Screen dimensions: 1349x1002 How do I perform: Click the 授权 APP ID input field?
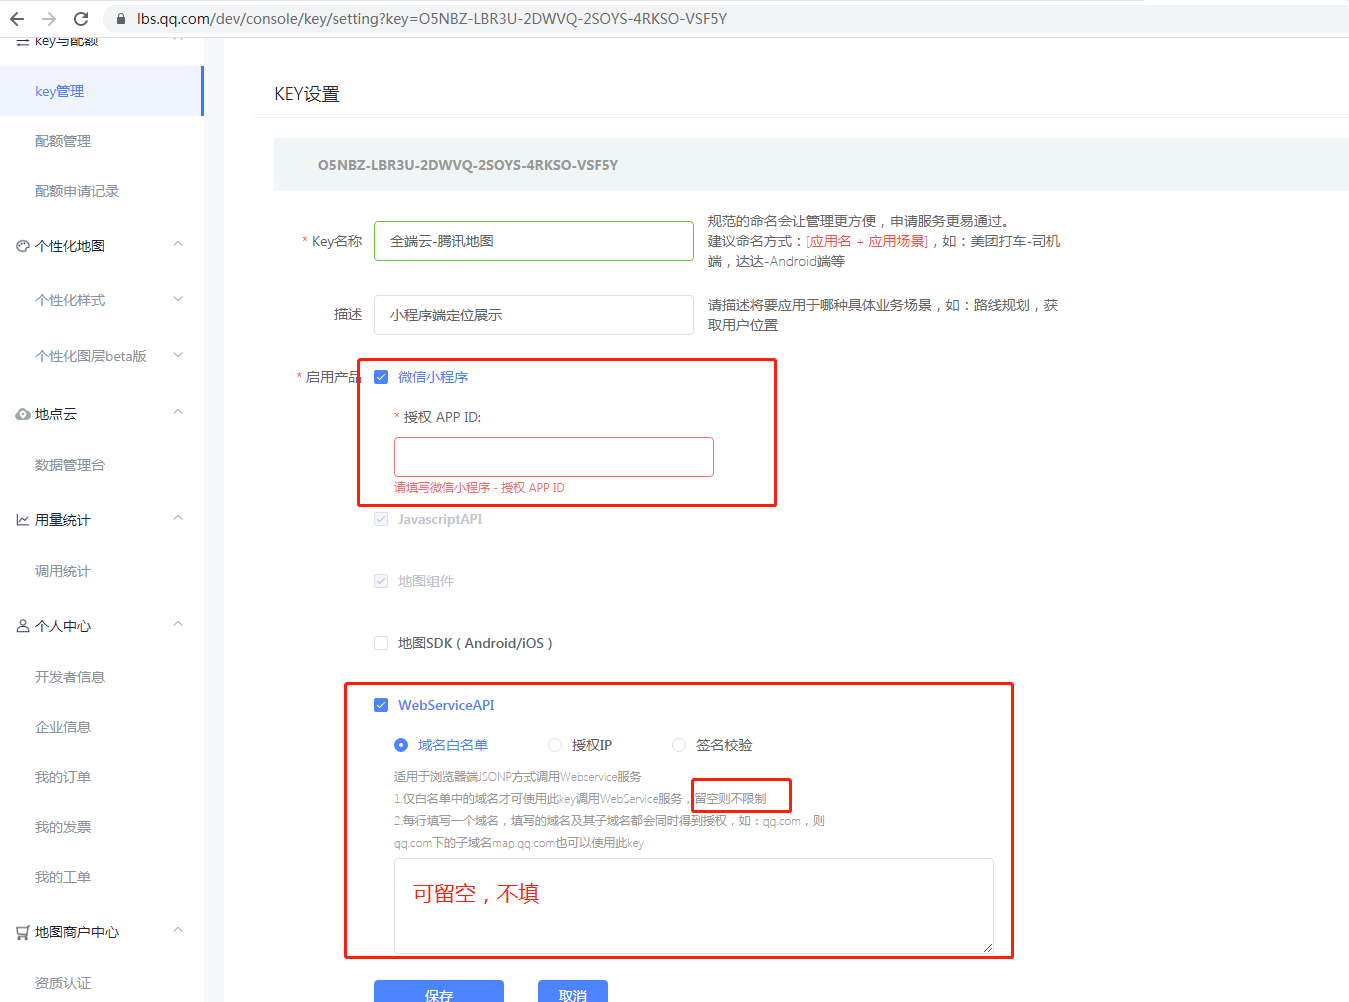(x=554, y=457)
